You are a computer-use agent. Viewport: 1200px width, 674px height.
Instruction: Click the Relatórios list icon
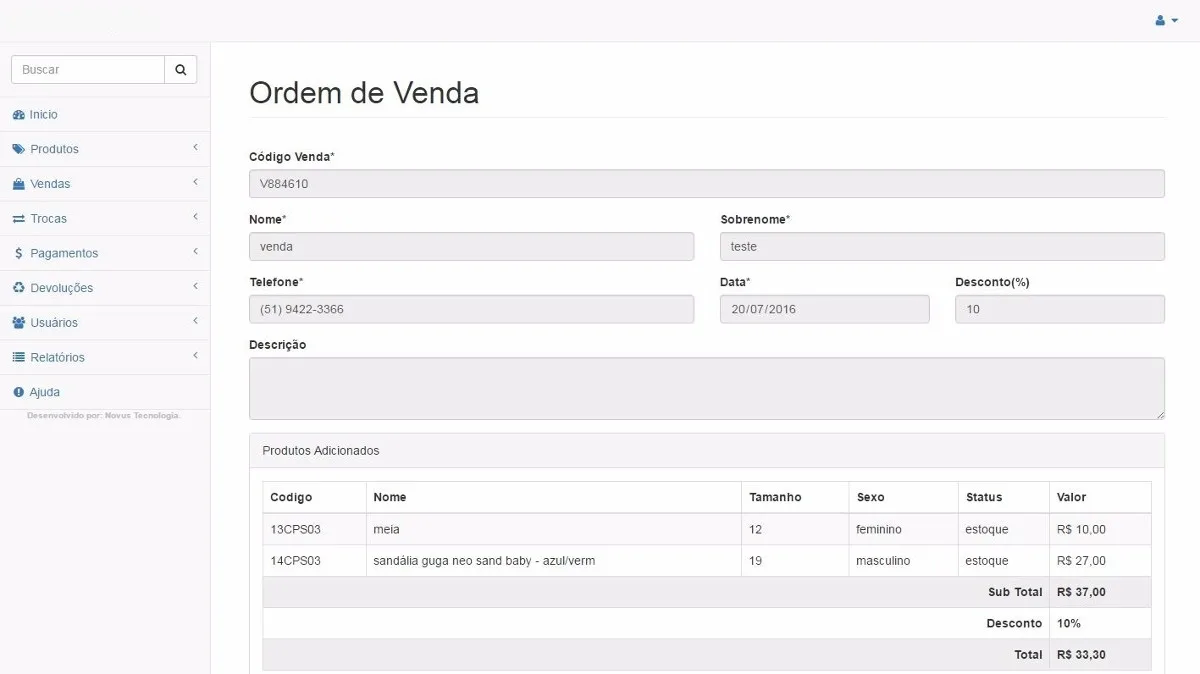click(x=18, y=357)
